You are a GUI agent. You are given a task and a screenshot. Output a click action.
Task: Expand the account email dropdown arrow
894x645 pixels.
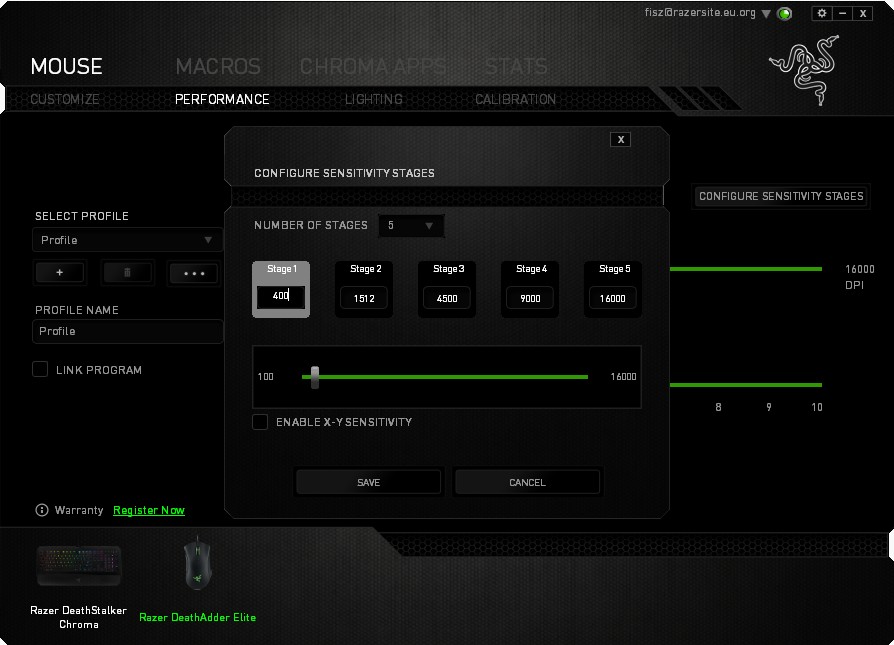[766, 14]
